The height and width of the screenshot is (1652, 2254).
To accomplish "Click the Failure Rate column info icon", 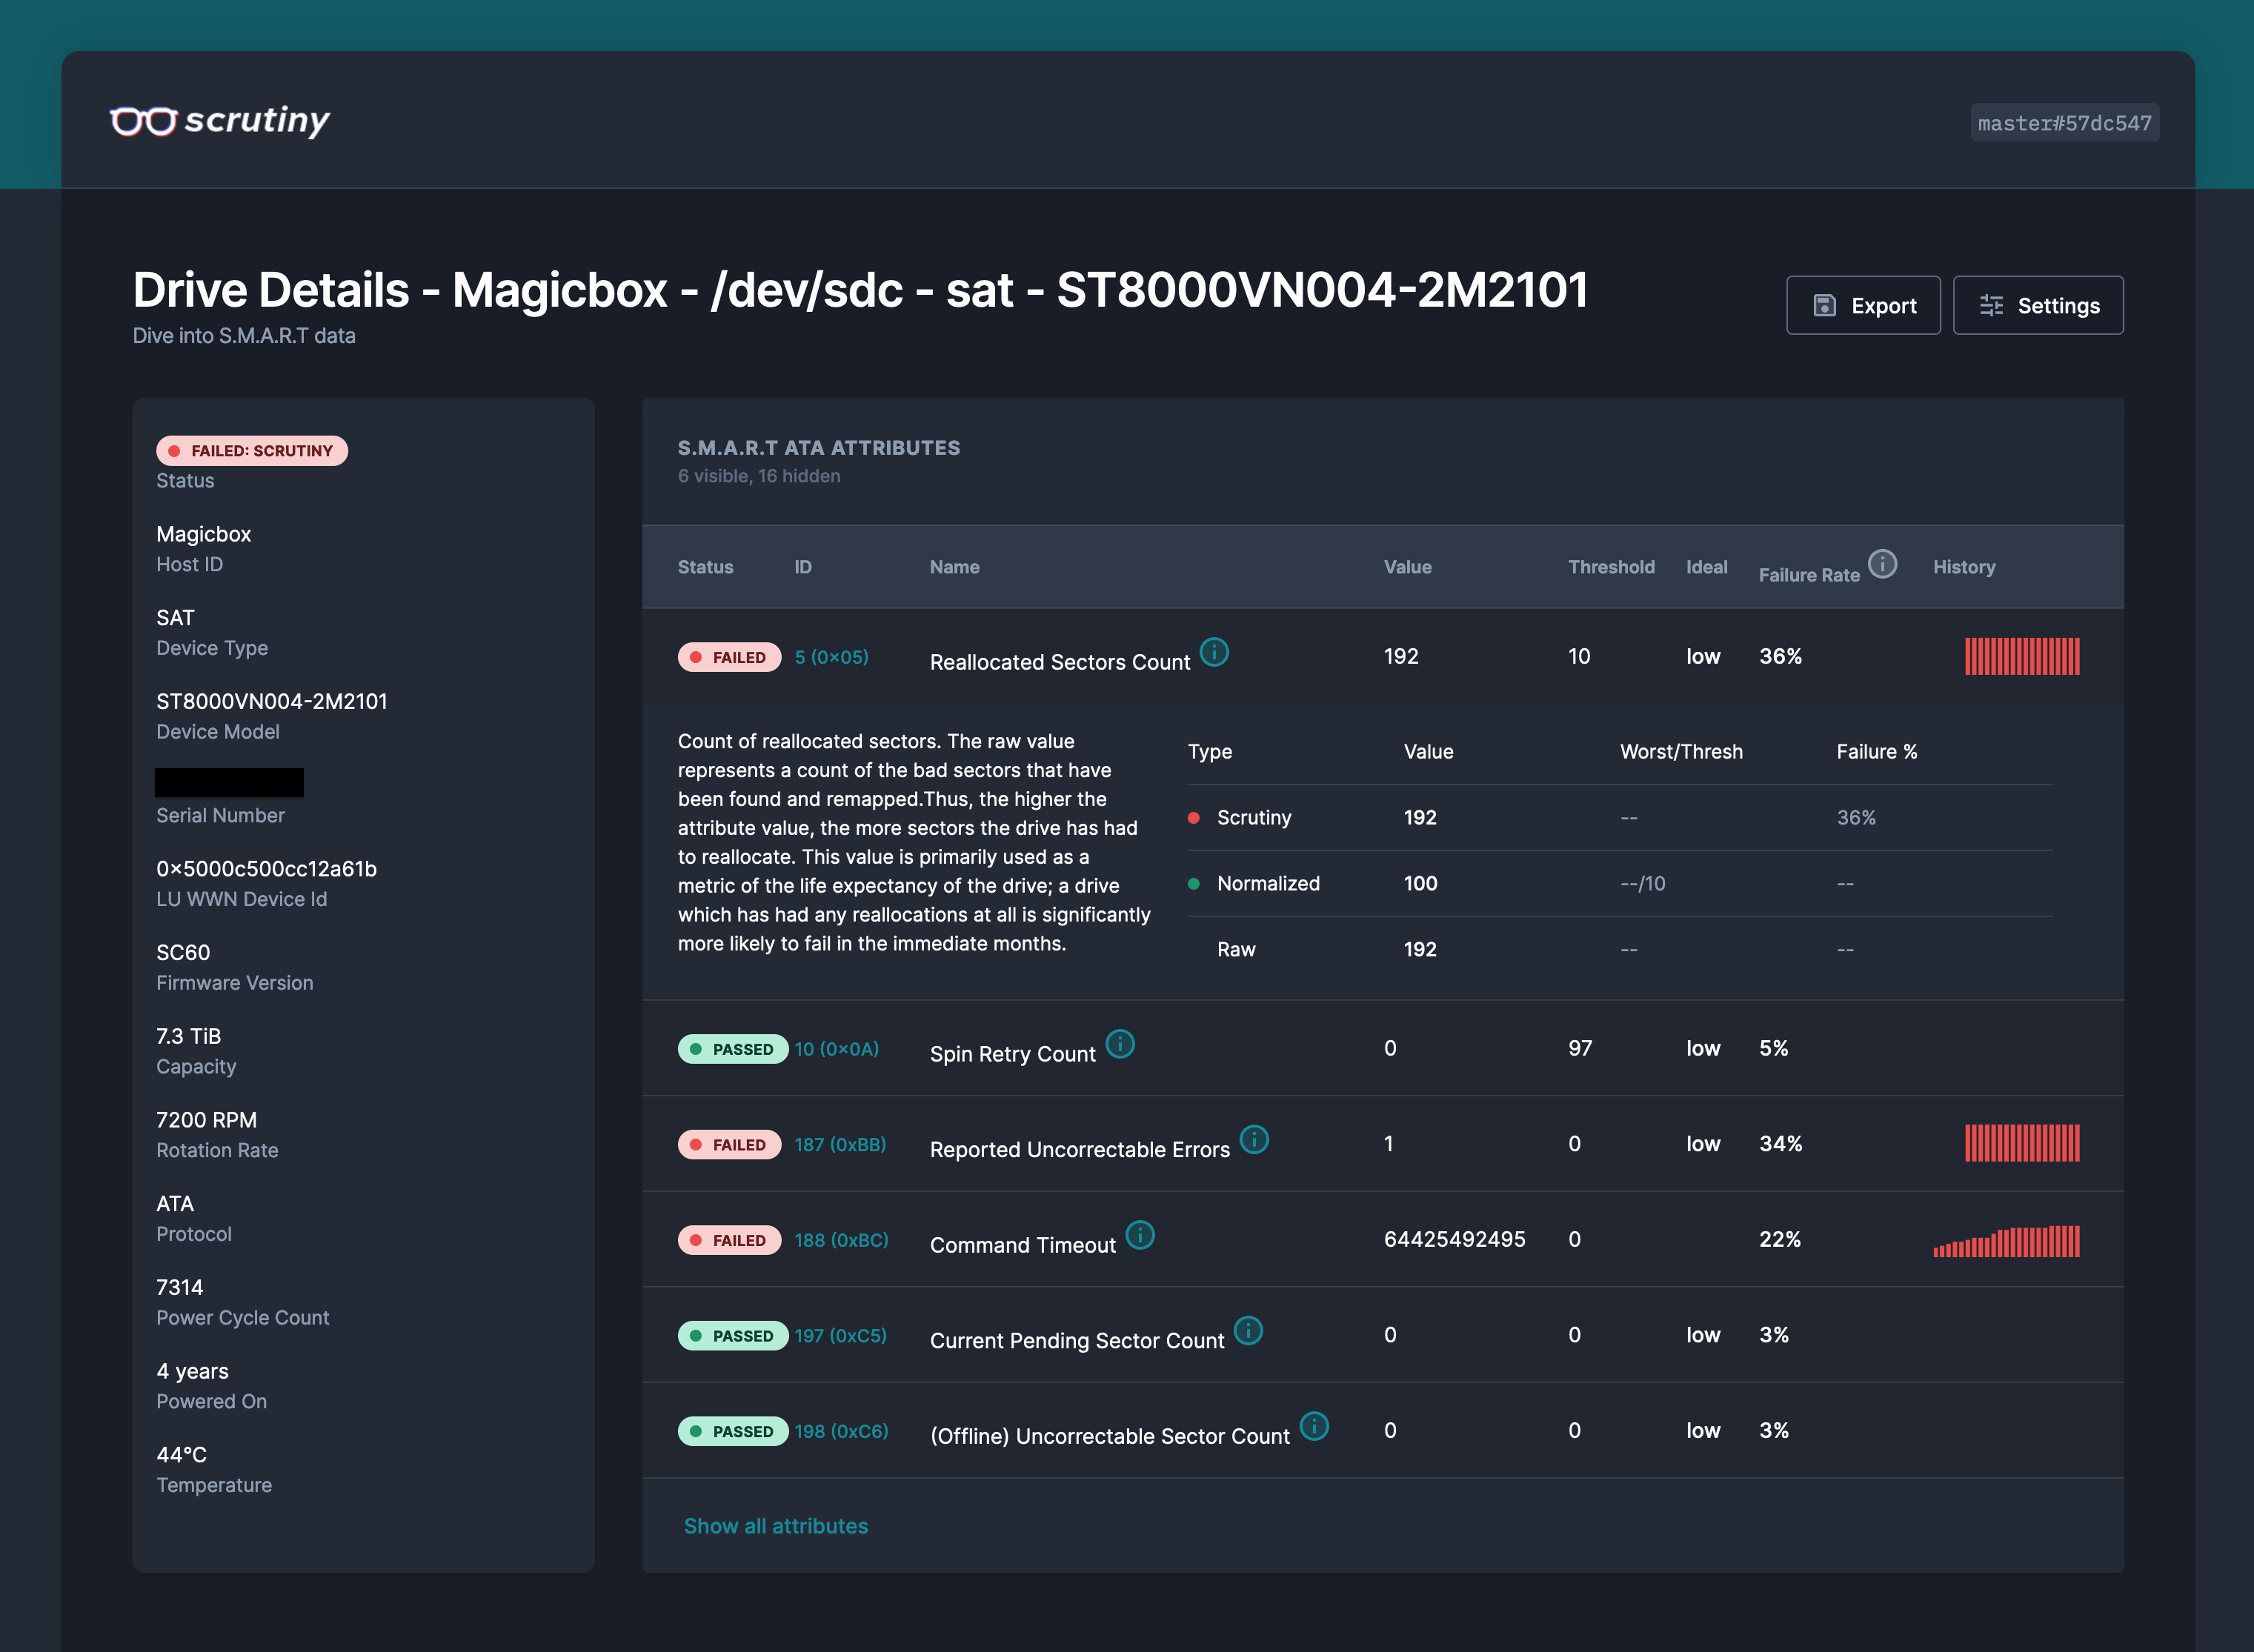I will point(1882,564).
